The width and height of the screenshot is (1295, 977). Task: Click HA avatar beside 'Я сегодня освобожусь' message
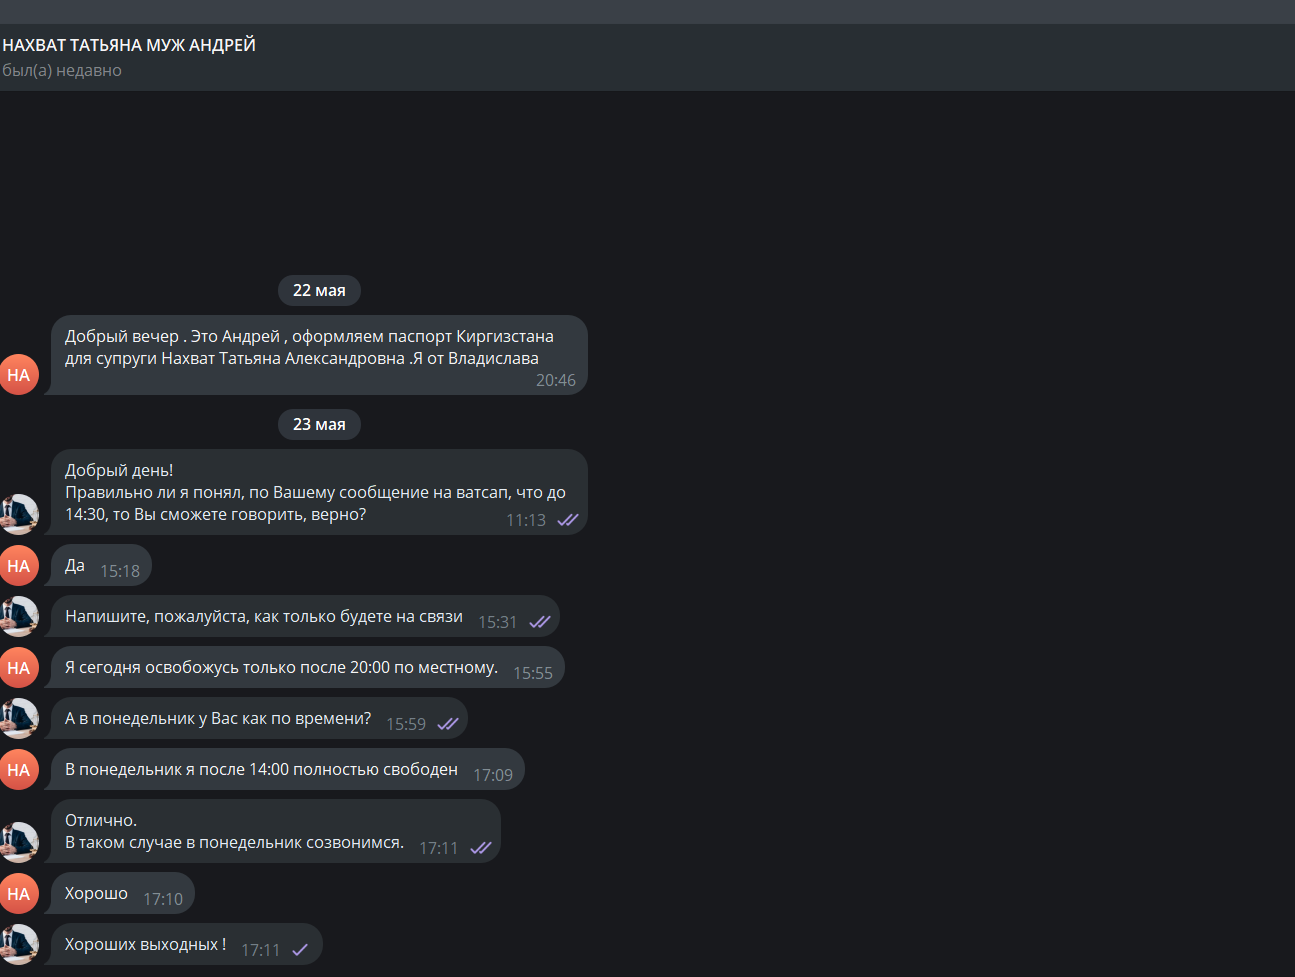[19, 668]
